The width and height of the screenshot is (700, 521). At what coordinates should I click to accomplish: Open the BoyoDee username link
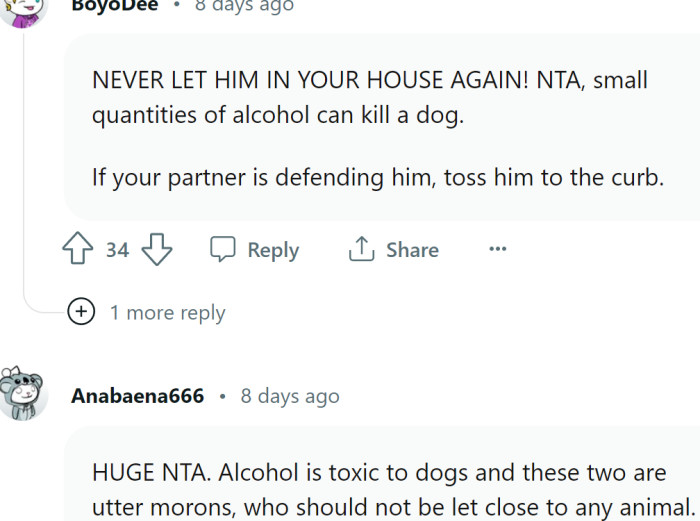114,5
